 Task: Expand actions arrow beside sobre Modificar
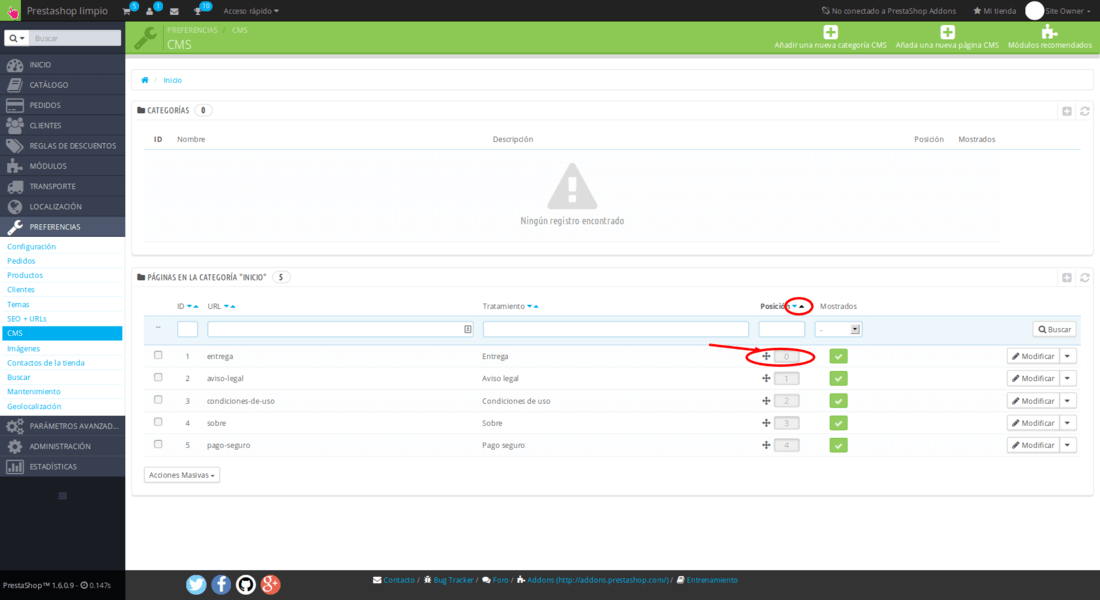(x=1068, y=423)
